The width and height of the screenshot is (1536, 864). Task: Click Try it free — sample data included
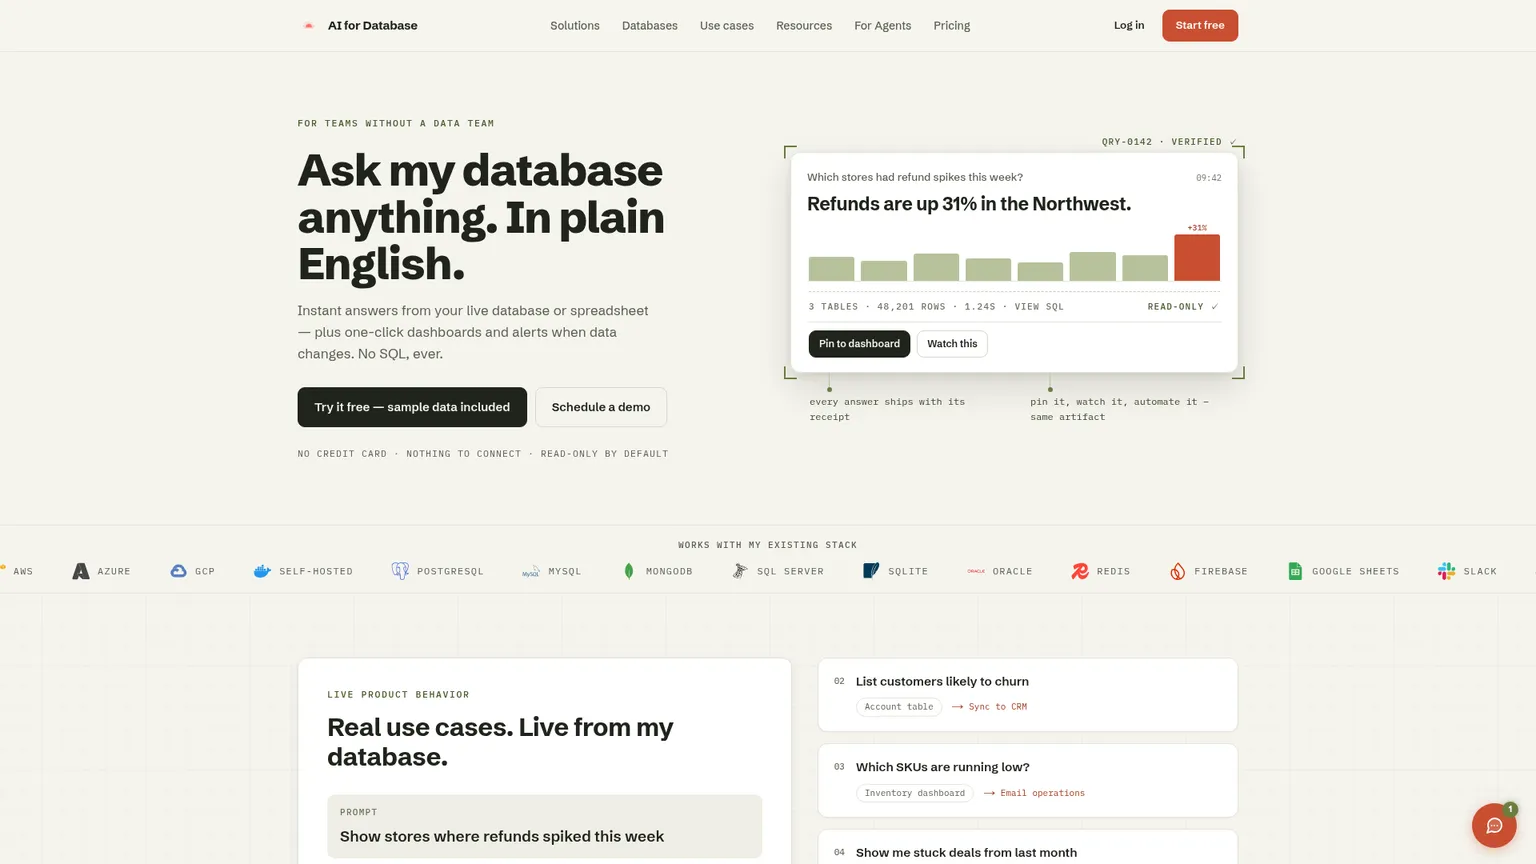point(412,407)
